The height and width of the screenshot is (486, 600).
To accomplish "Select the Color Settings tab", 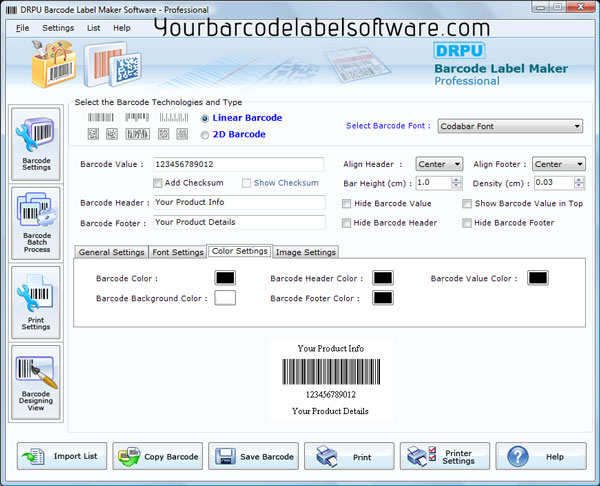I will pyautogui.click(x=240, y=251).
